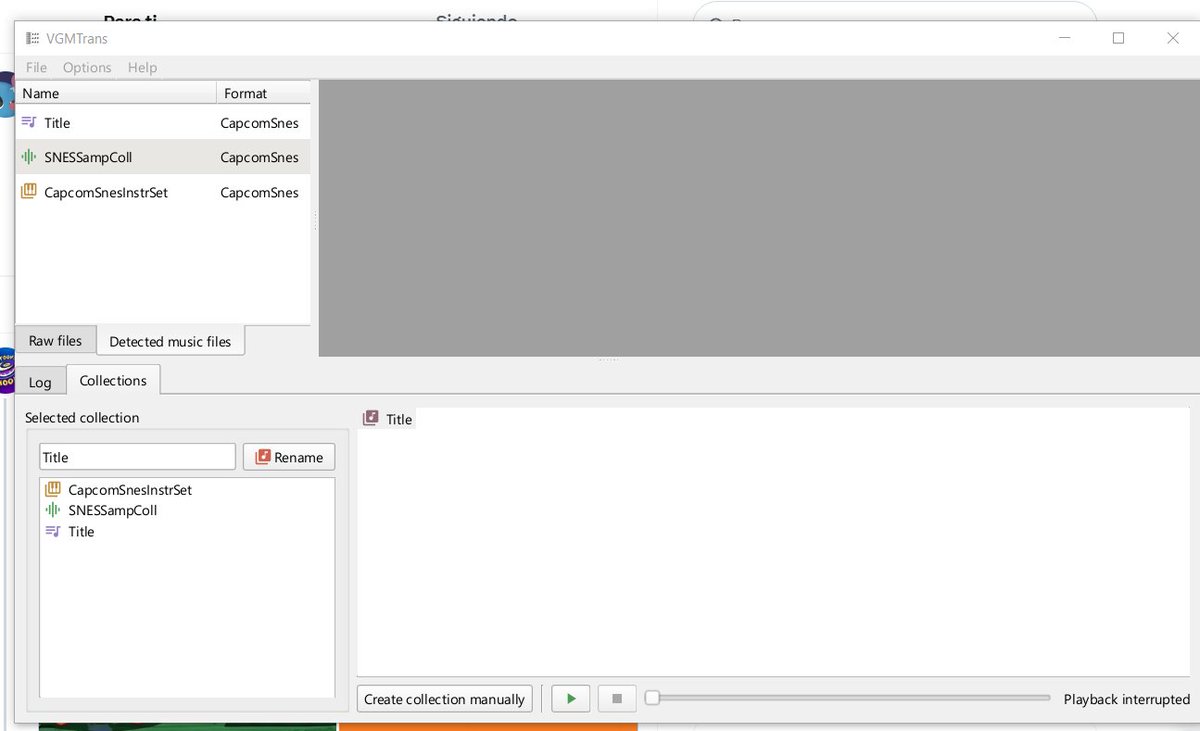Click the instrument set icon beside CapcomSnesInstrSet in file list
The height and width of the screenshot is (731, 1200).
(x=29, y=192)
